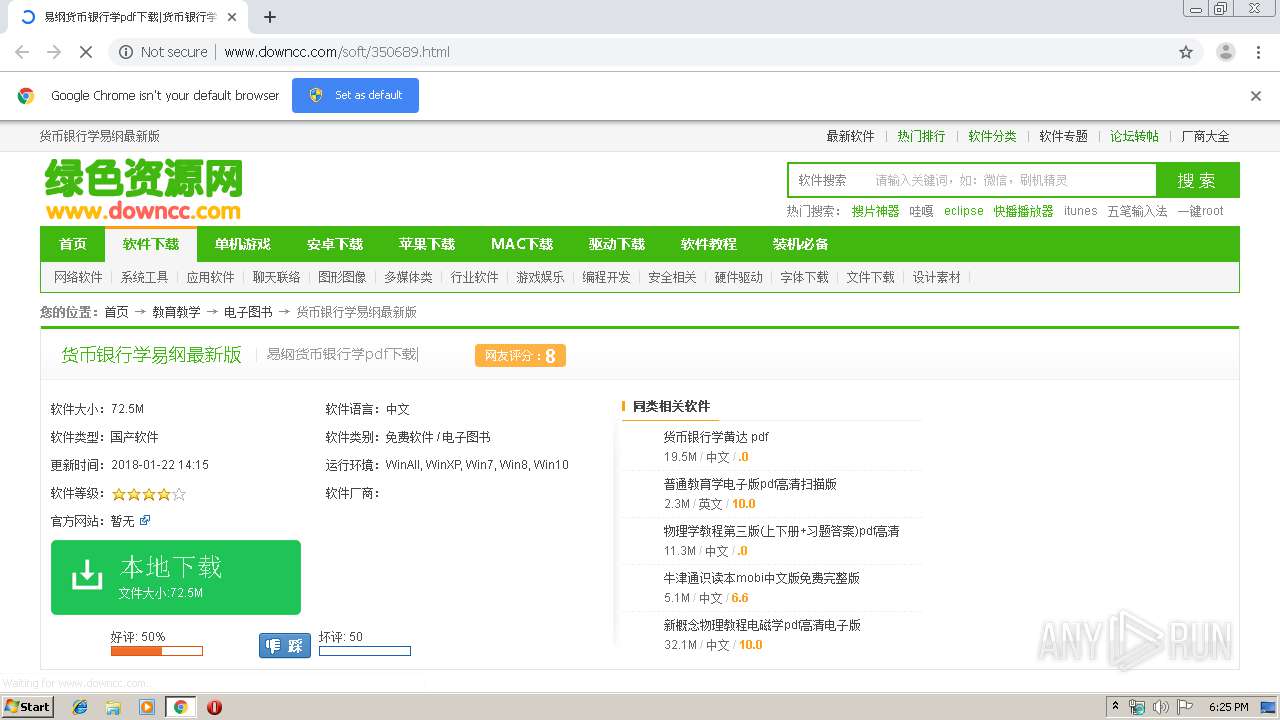The height and width of the screenshot is (720, 1280).
Task: Click the 本地下载 download button
Action: pyautogui.click(x=176, y=578)
